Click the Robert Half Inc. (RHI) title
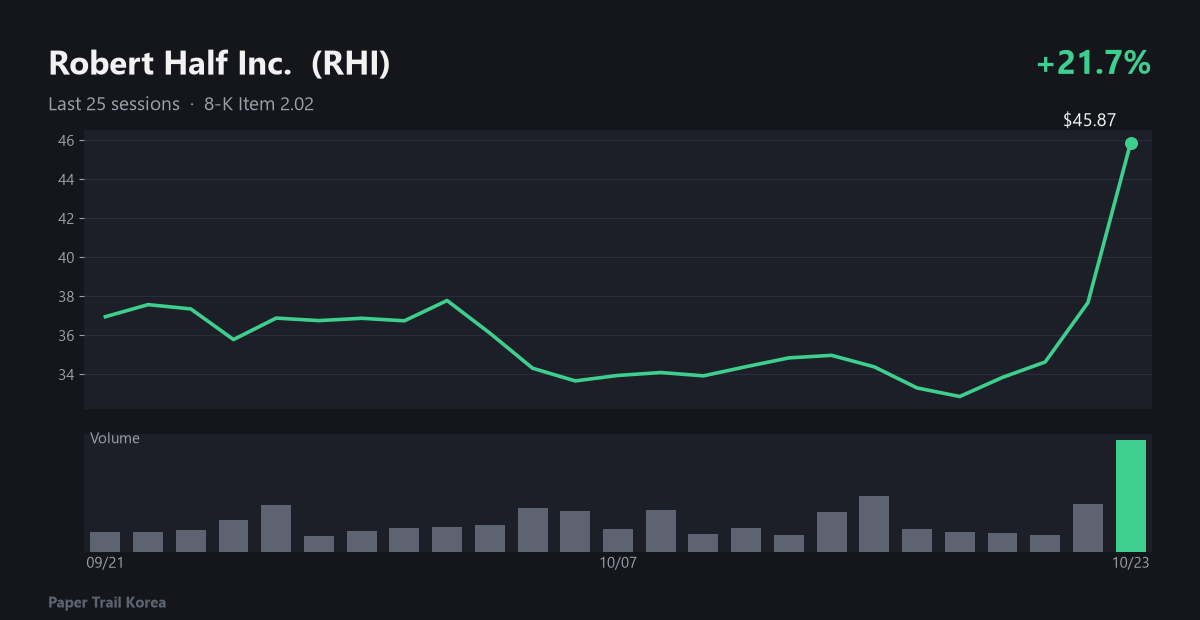The image size is (1200, 620). pyautogui.click(x=219, y=63)
